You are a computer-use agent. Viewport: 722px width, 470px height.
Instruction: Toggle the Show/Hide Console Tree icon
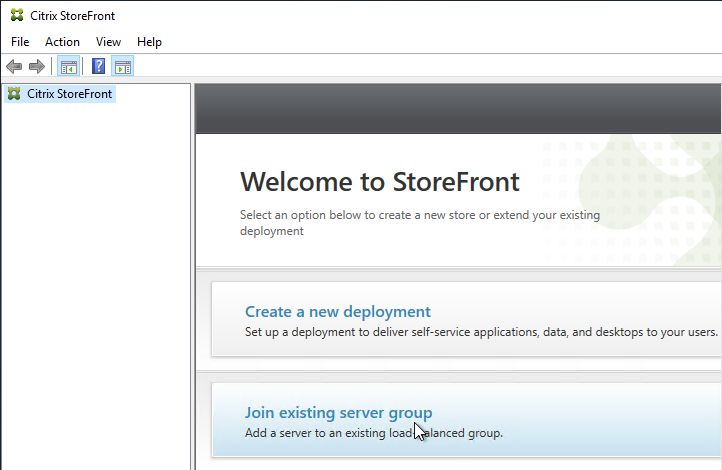click(x=69, y=67)
